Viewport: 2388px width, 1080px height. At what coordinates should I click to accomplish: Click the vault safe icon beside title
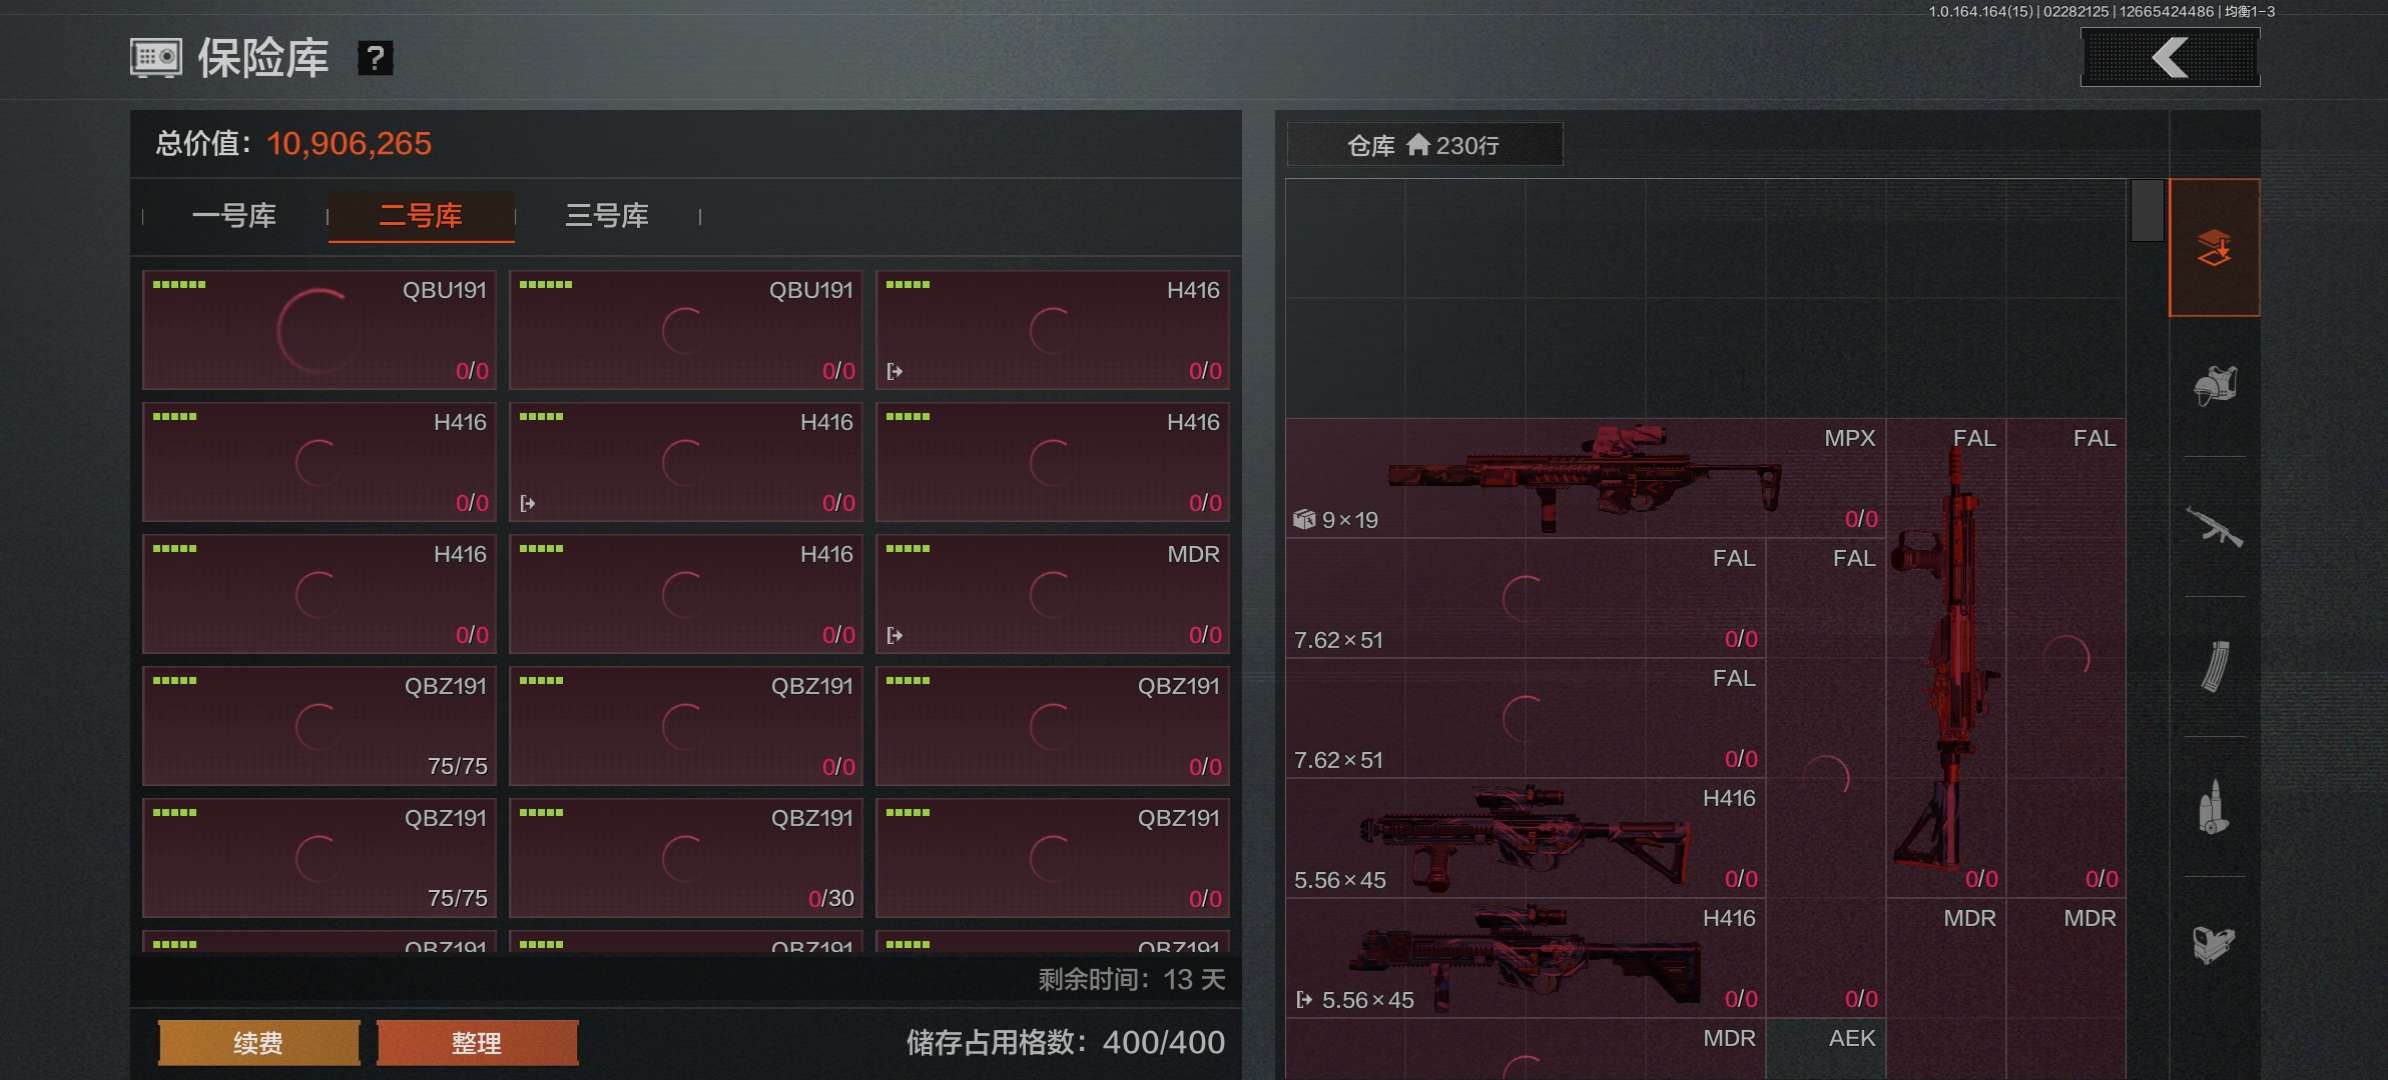(156, 58)
